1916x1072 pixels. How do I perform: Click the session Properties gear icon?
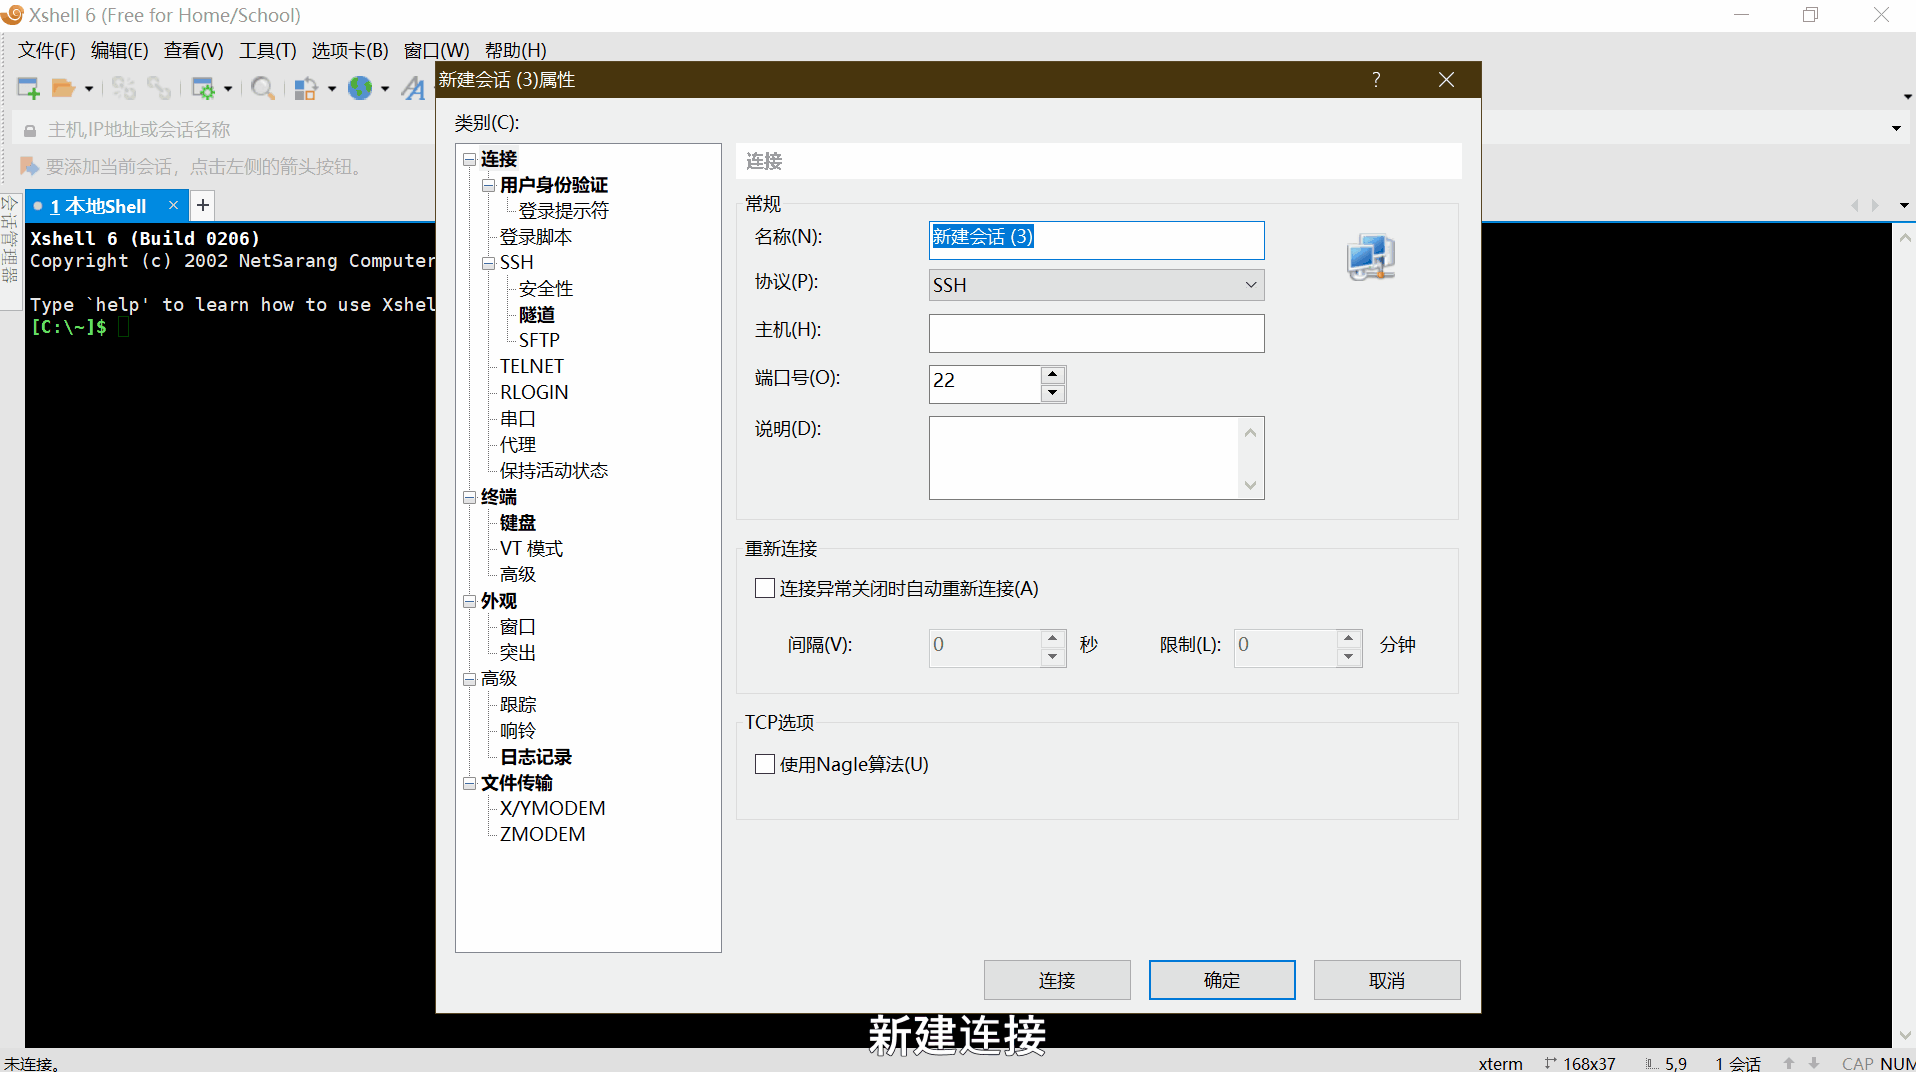(203, 89)
